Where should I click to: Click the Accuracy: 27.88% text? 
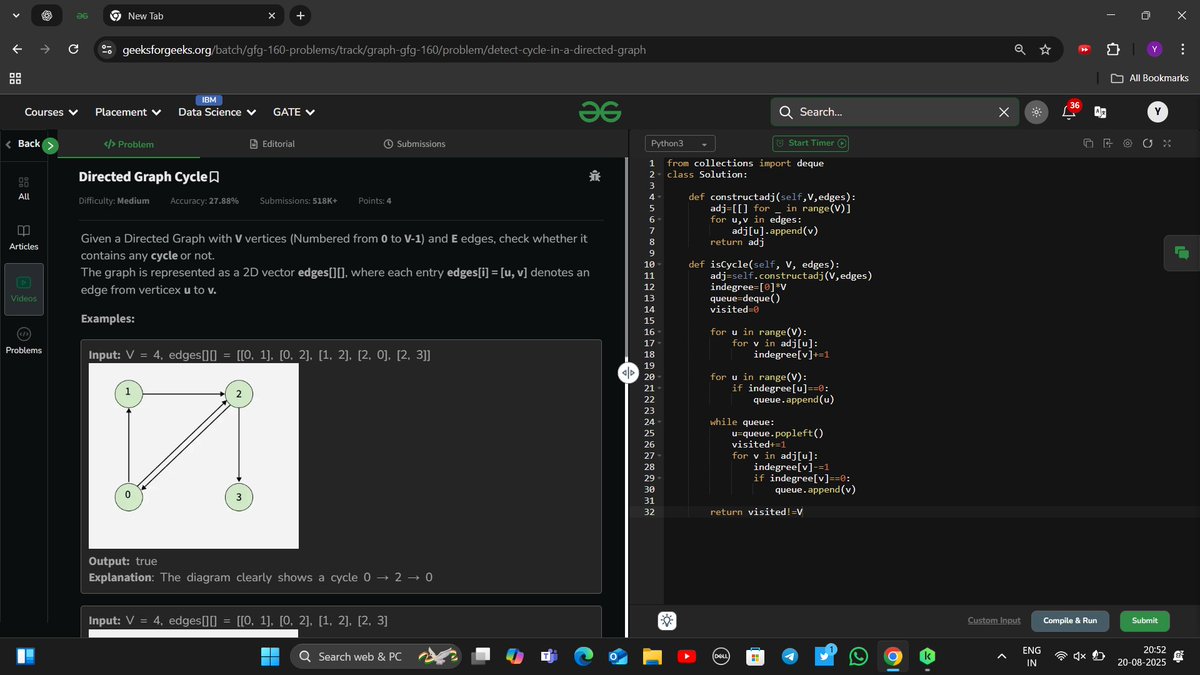click(204, 201)
